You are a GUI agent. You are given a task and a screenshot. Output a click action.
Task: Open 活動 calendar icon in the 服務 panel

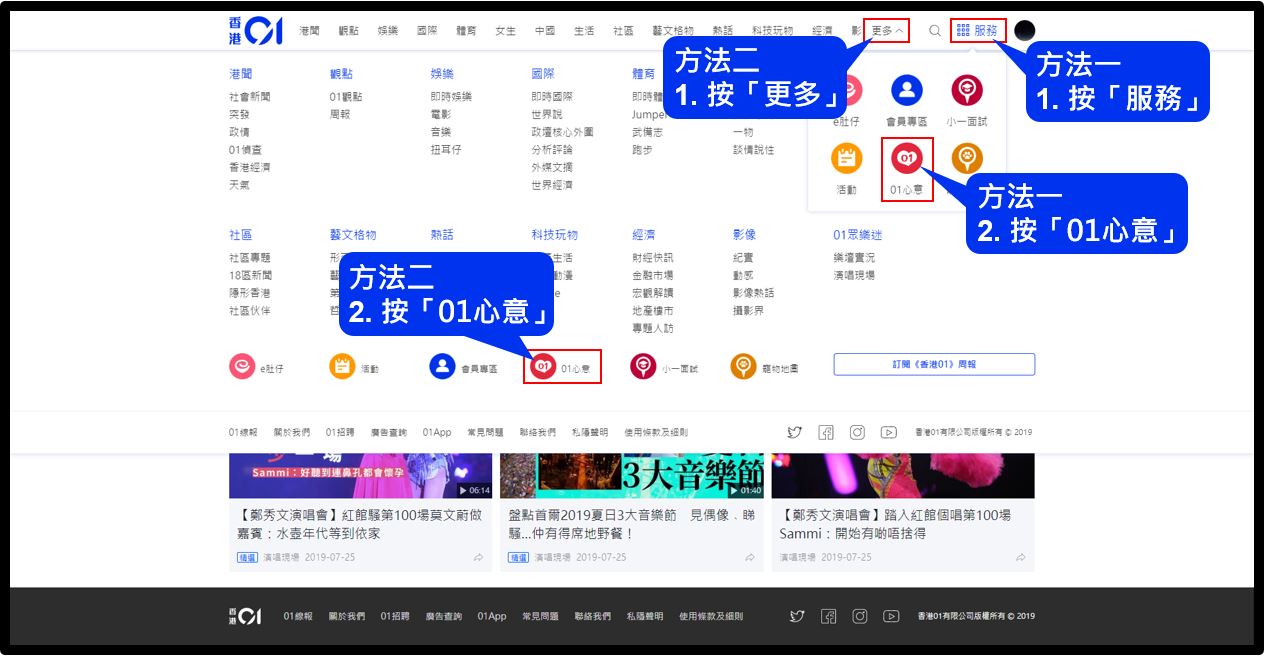pos(846,158)
